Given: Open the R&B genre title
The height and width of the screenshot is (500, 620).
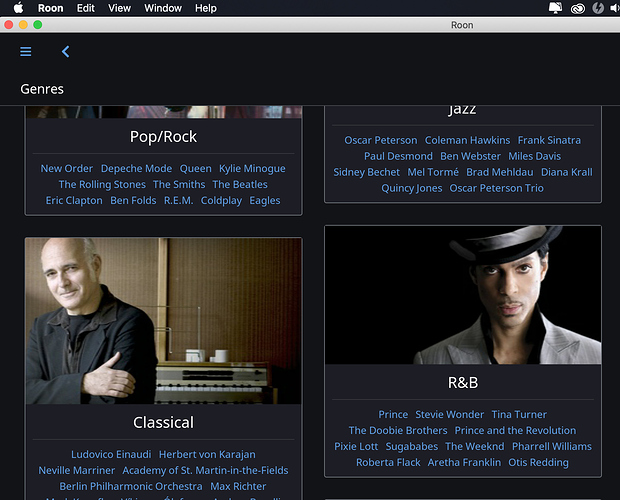Looking at the screenshot, I should [463, 383].
